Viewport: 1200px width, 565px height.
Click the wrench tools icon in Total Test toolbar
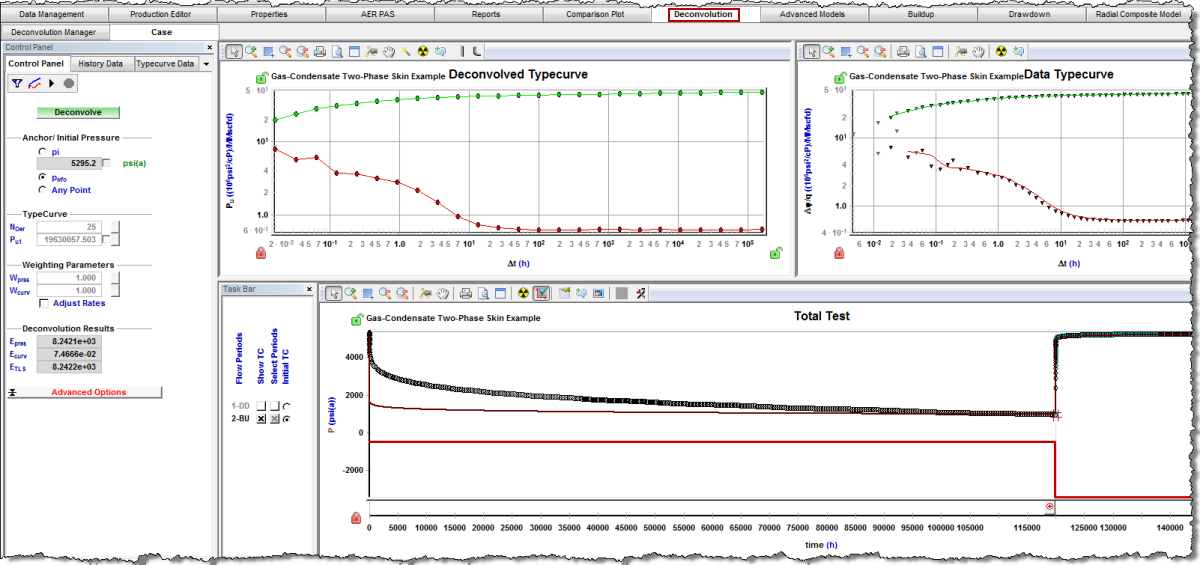click(640, 293)
